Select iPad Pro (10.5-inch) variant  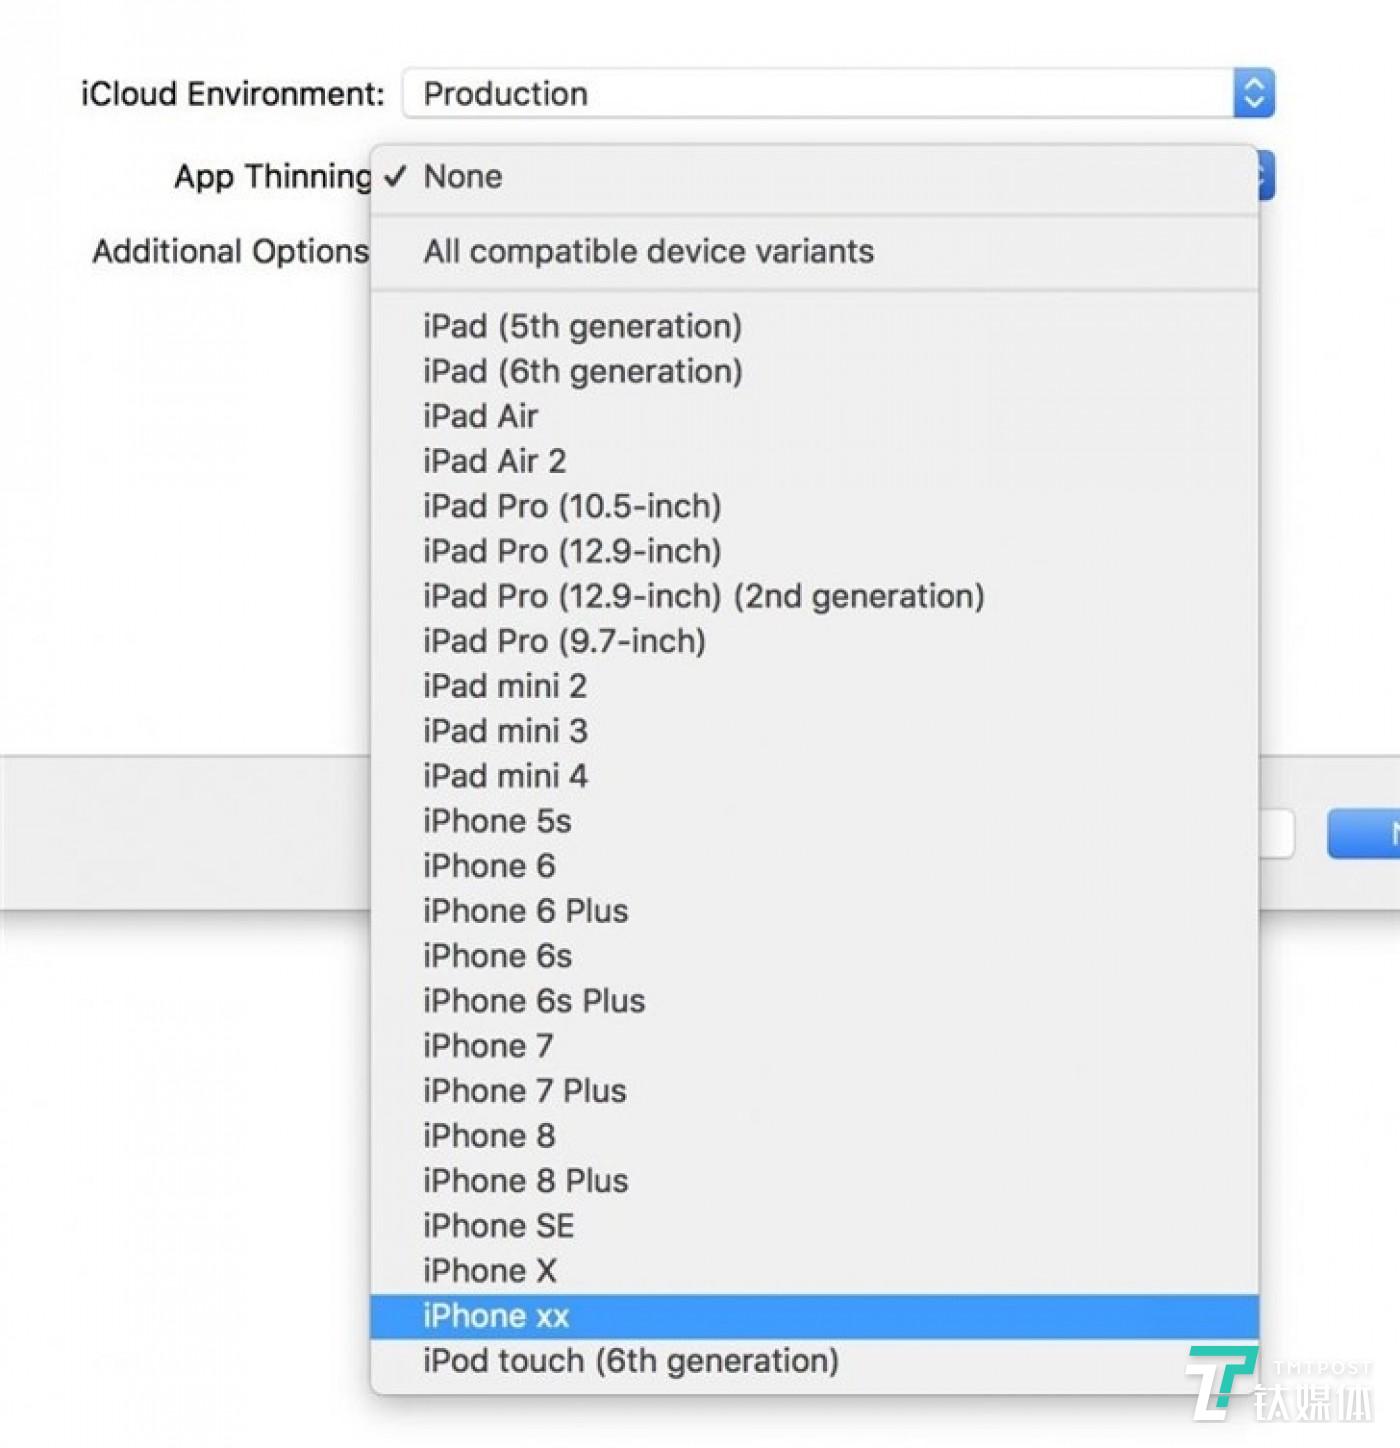click(x=573, y=505)
